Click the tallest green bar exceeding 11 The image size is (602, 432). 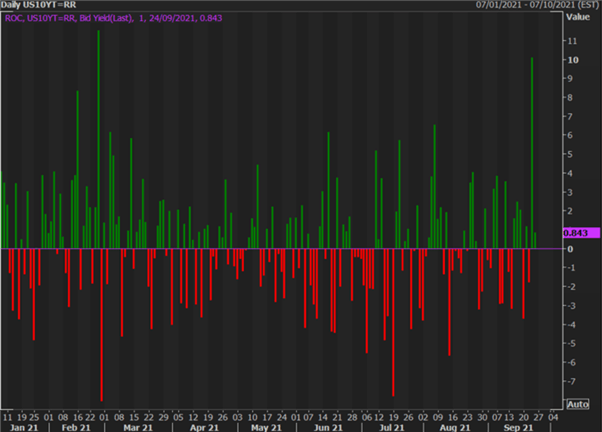pyautogui.click(x=99, y=139)
